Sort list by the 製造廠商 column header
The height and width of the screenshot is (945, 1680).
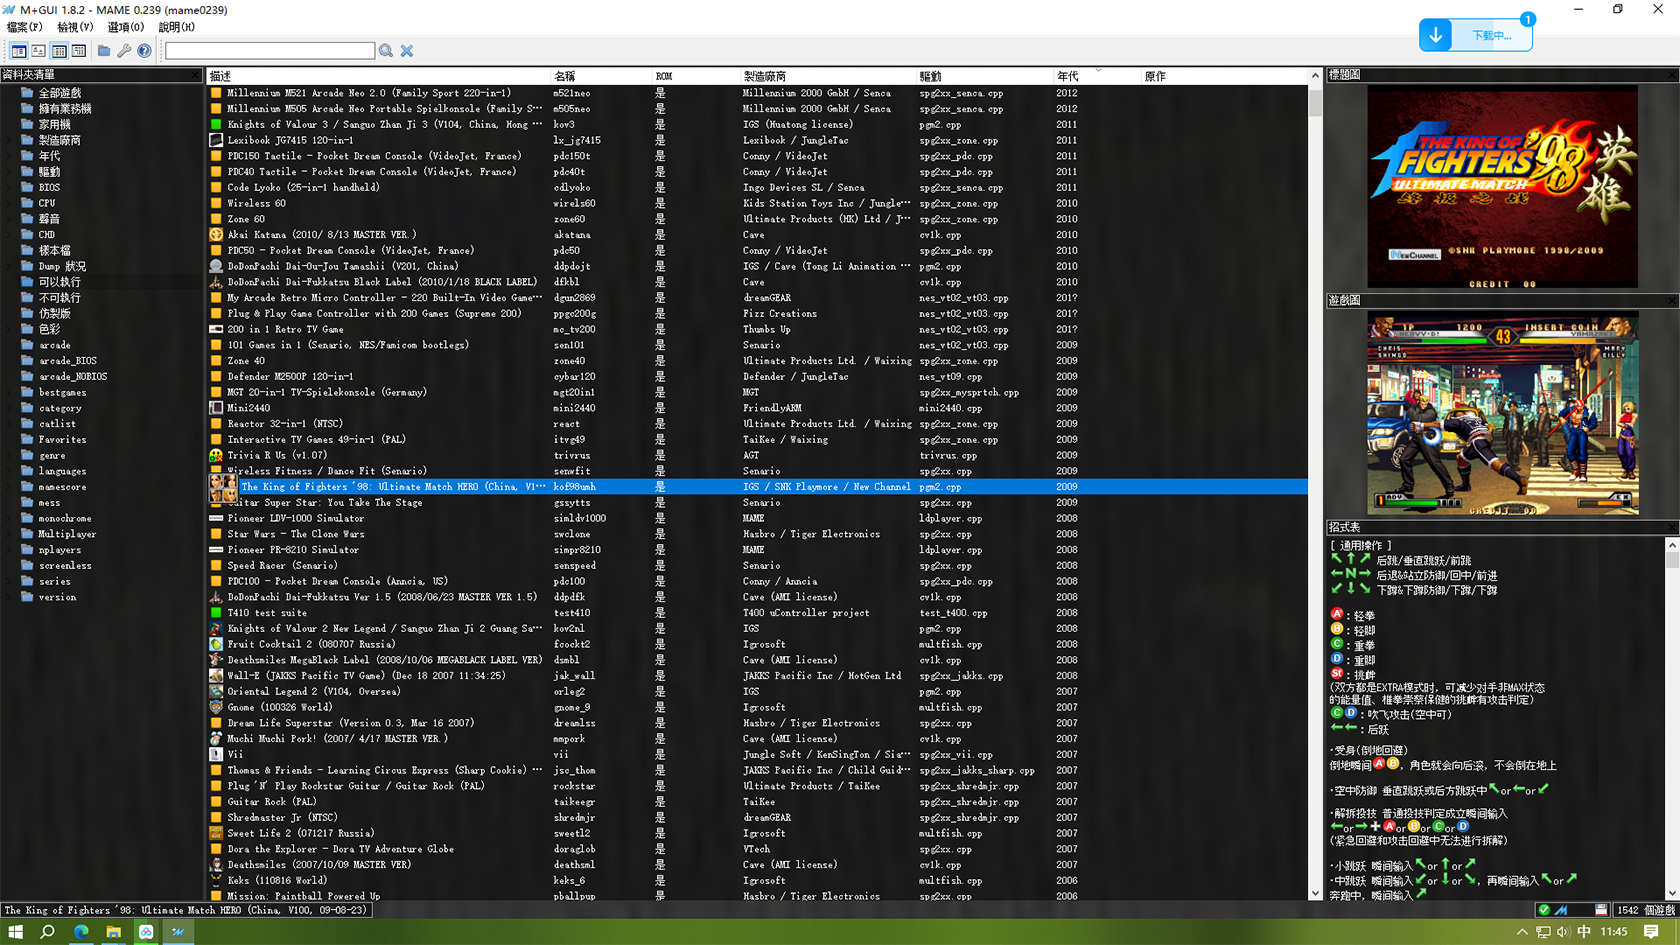pyautogui.click(x=827, y=76)
